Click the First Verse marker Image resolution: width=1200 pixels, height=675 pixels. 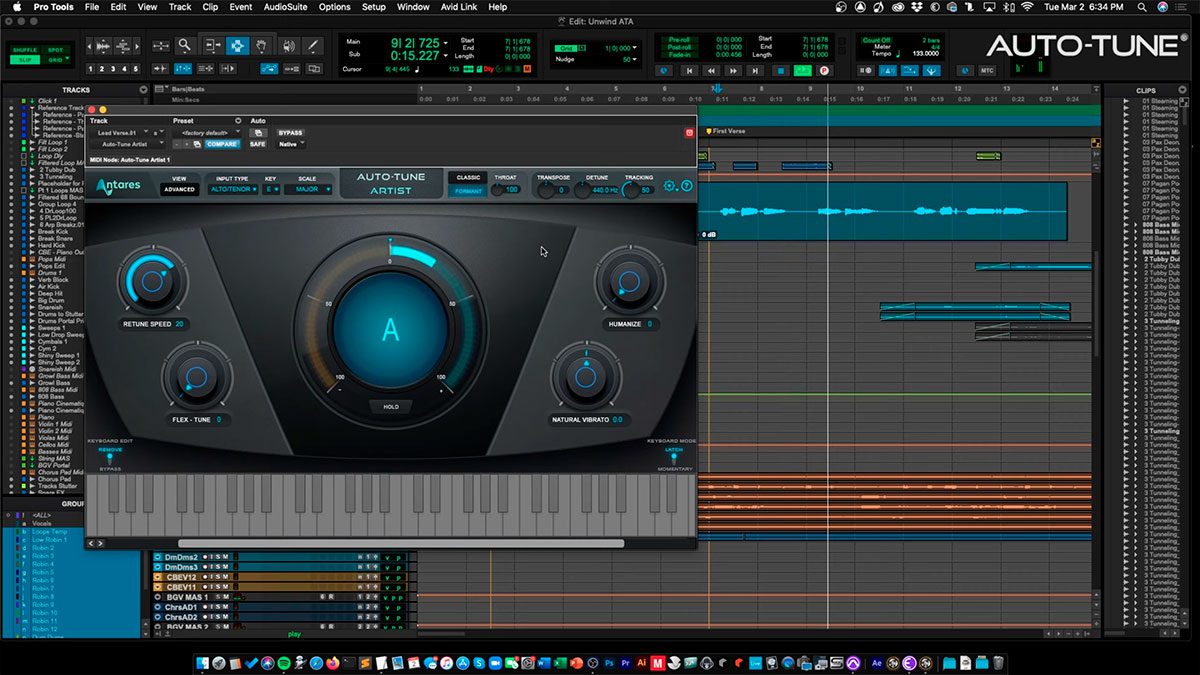pos(726,131)
